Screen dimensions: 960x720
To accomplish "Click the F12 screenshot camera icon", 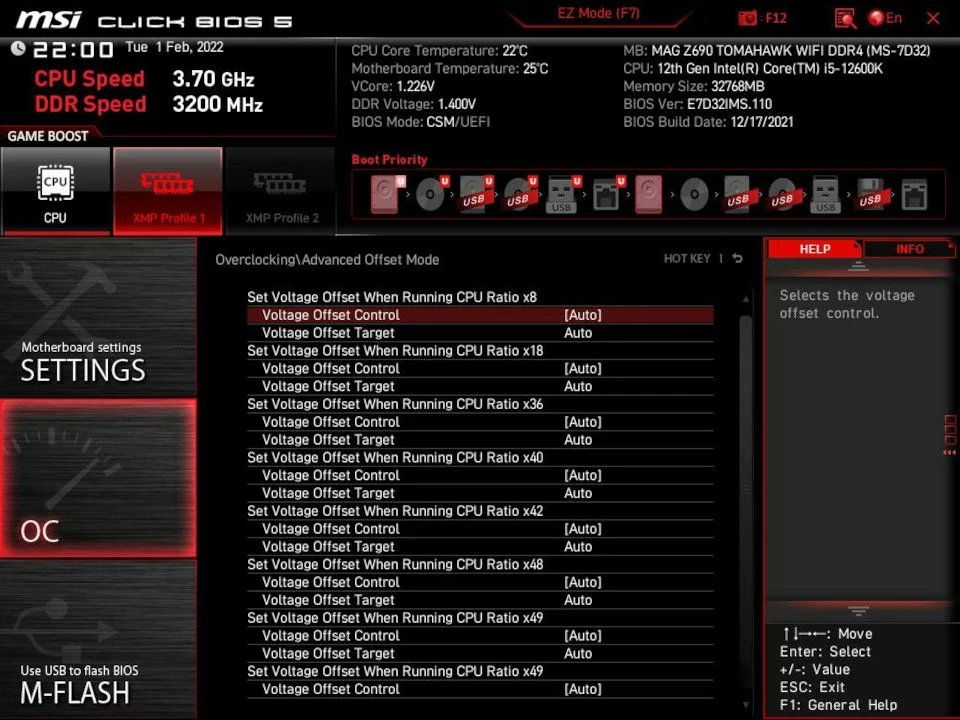I will coord(748,18).
